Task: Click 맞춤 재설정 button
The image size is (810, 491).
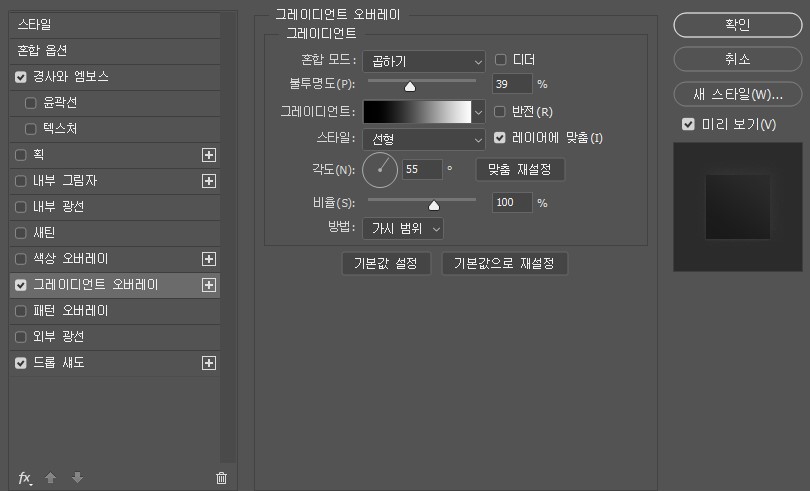Action: tap(520, 170)
